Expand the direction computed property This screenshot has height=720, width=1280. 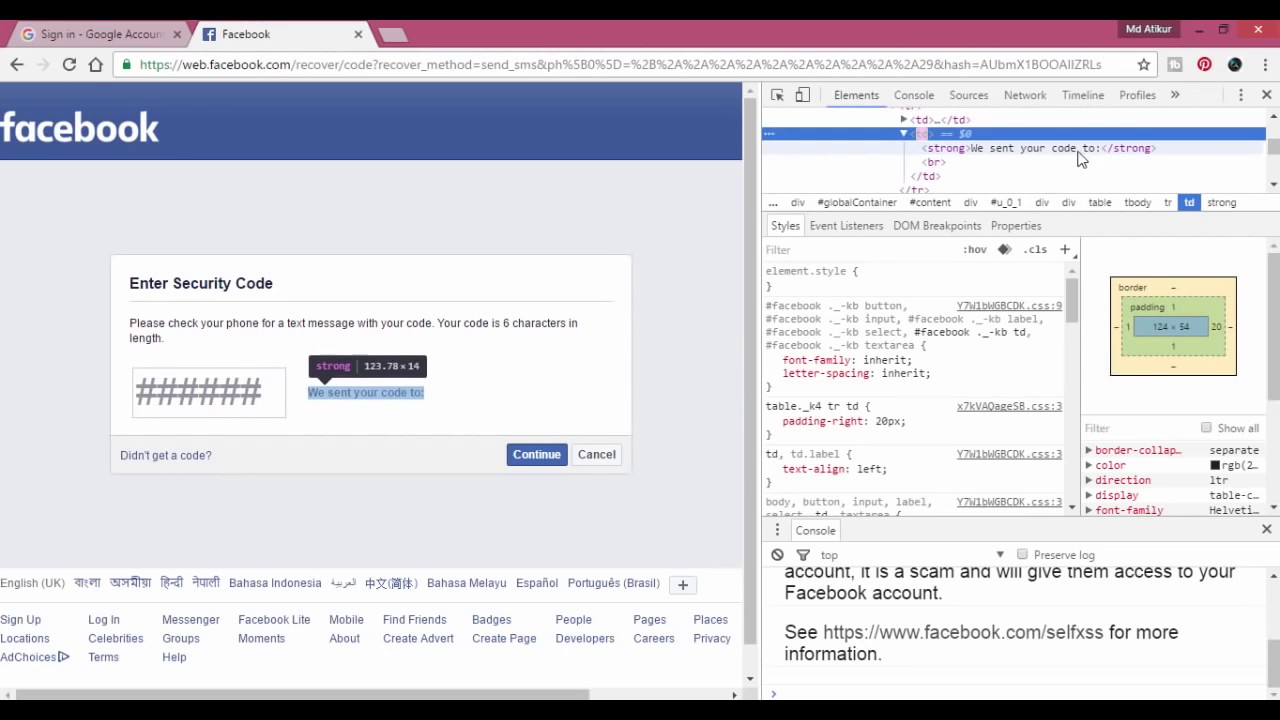click(1089, 481)
